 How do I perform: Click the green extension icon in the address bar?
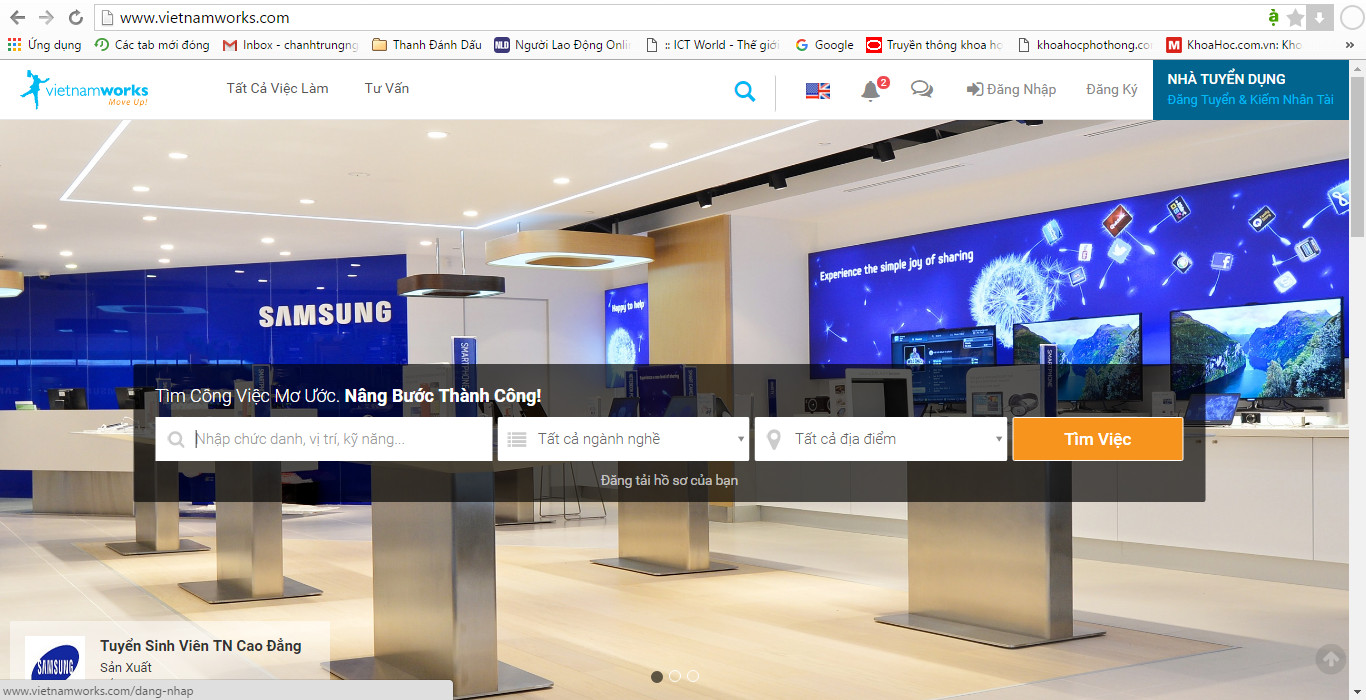(x=1273, y=17)
